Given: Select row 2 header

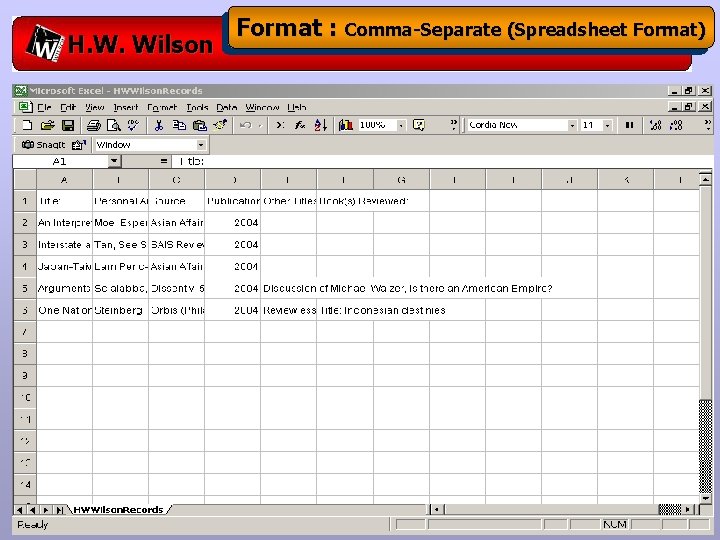Looking at the screenshot, I should tap(25, 223).
